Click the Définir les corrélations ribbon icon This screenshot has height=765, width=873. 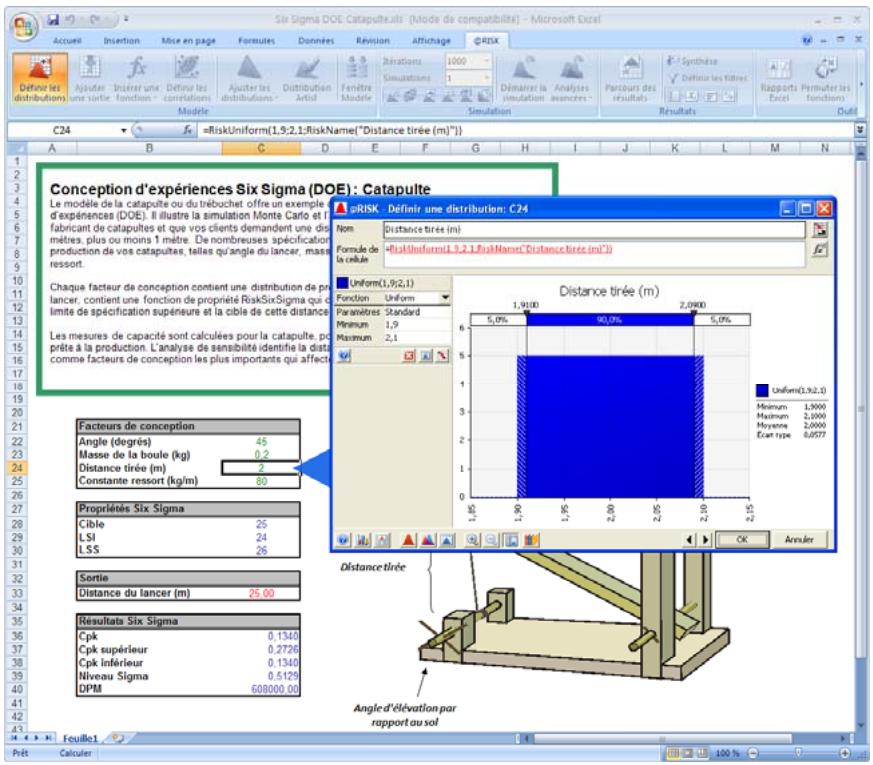point(187,78)
